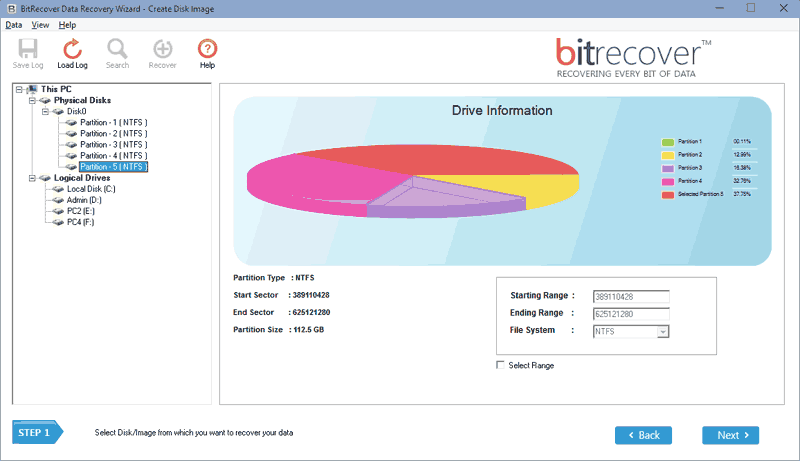
Task: Click the BitRecover app icon in title bar
Action: coord(11,9)
